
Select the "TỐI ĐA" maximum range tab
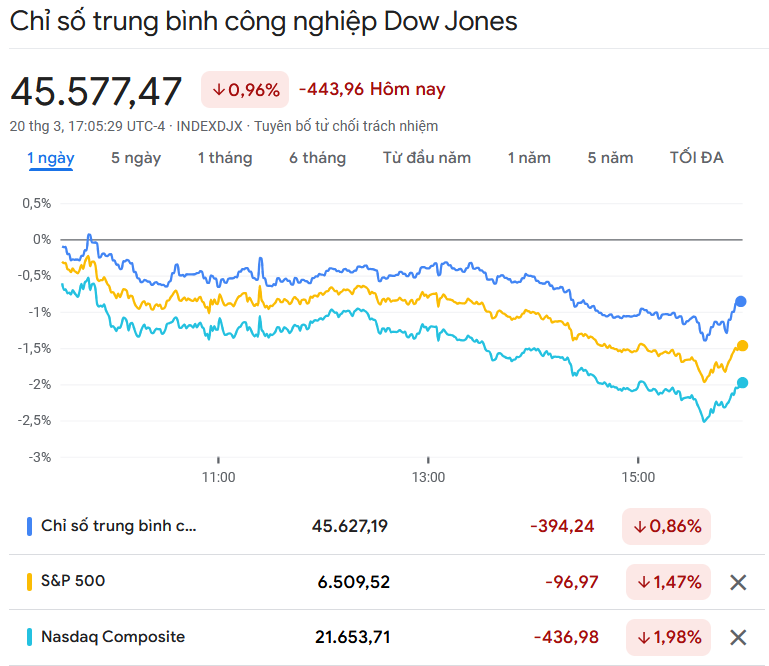[696, 158]
